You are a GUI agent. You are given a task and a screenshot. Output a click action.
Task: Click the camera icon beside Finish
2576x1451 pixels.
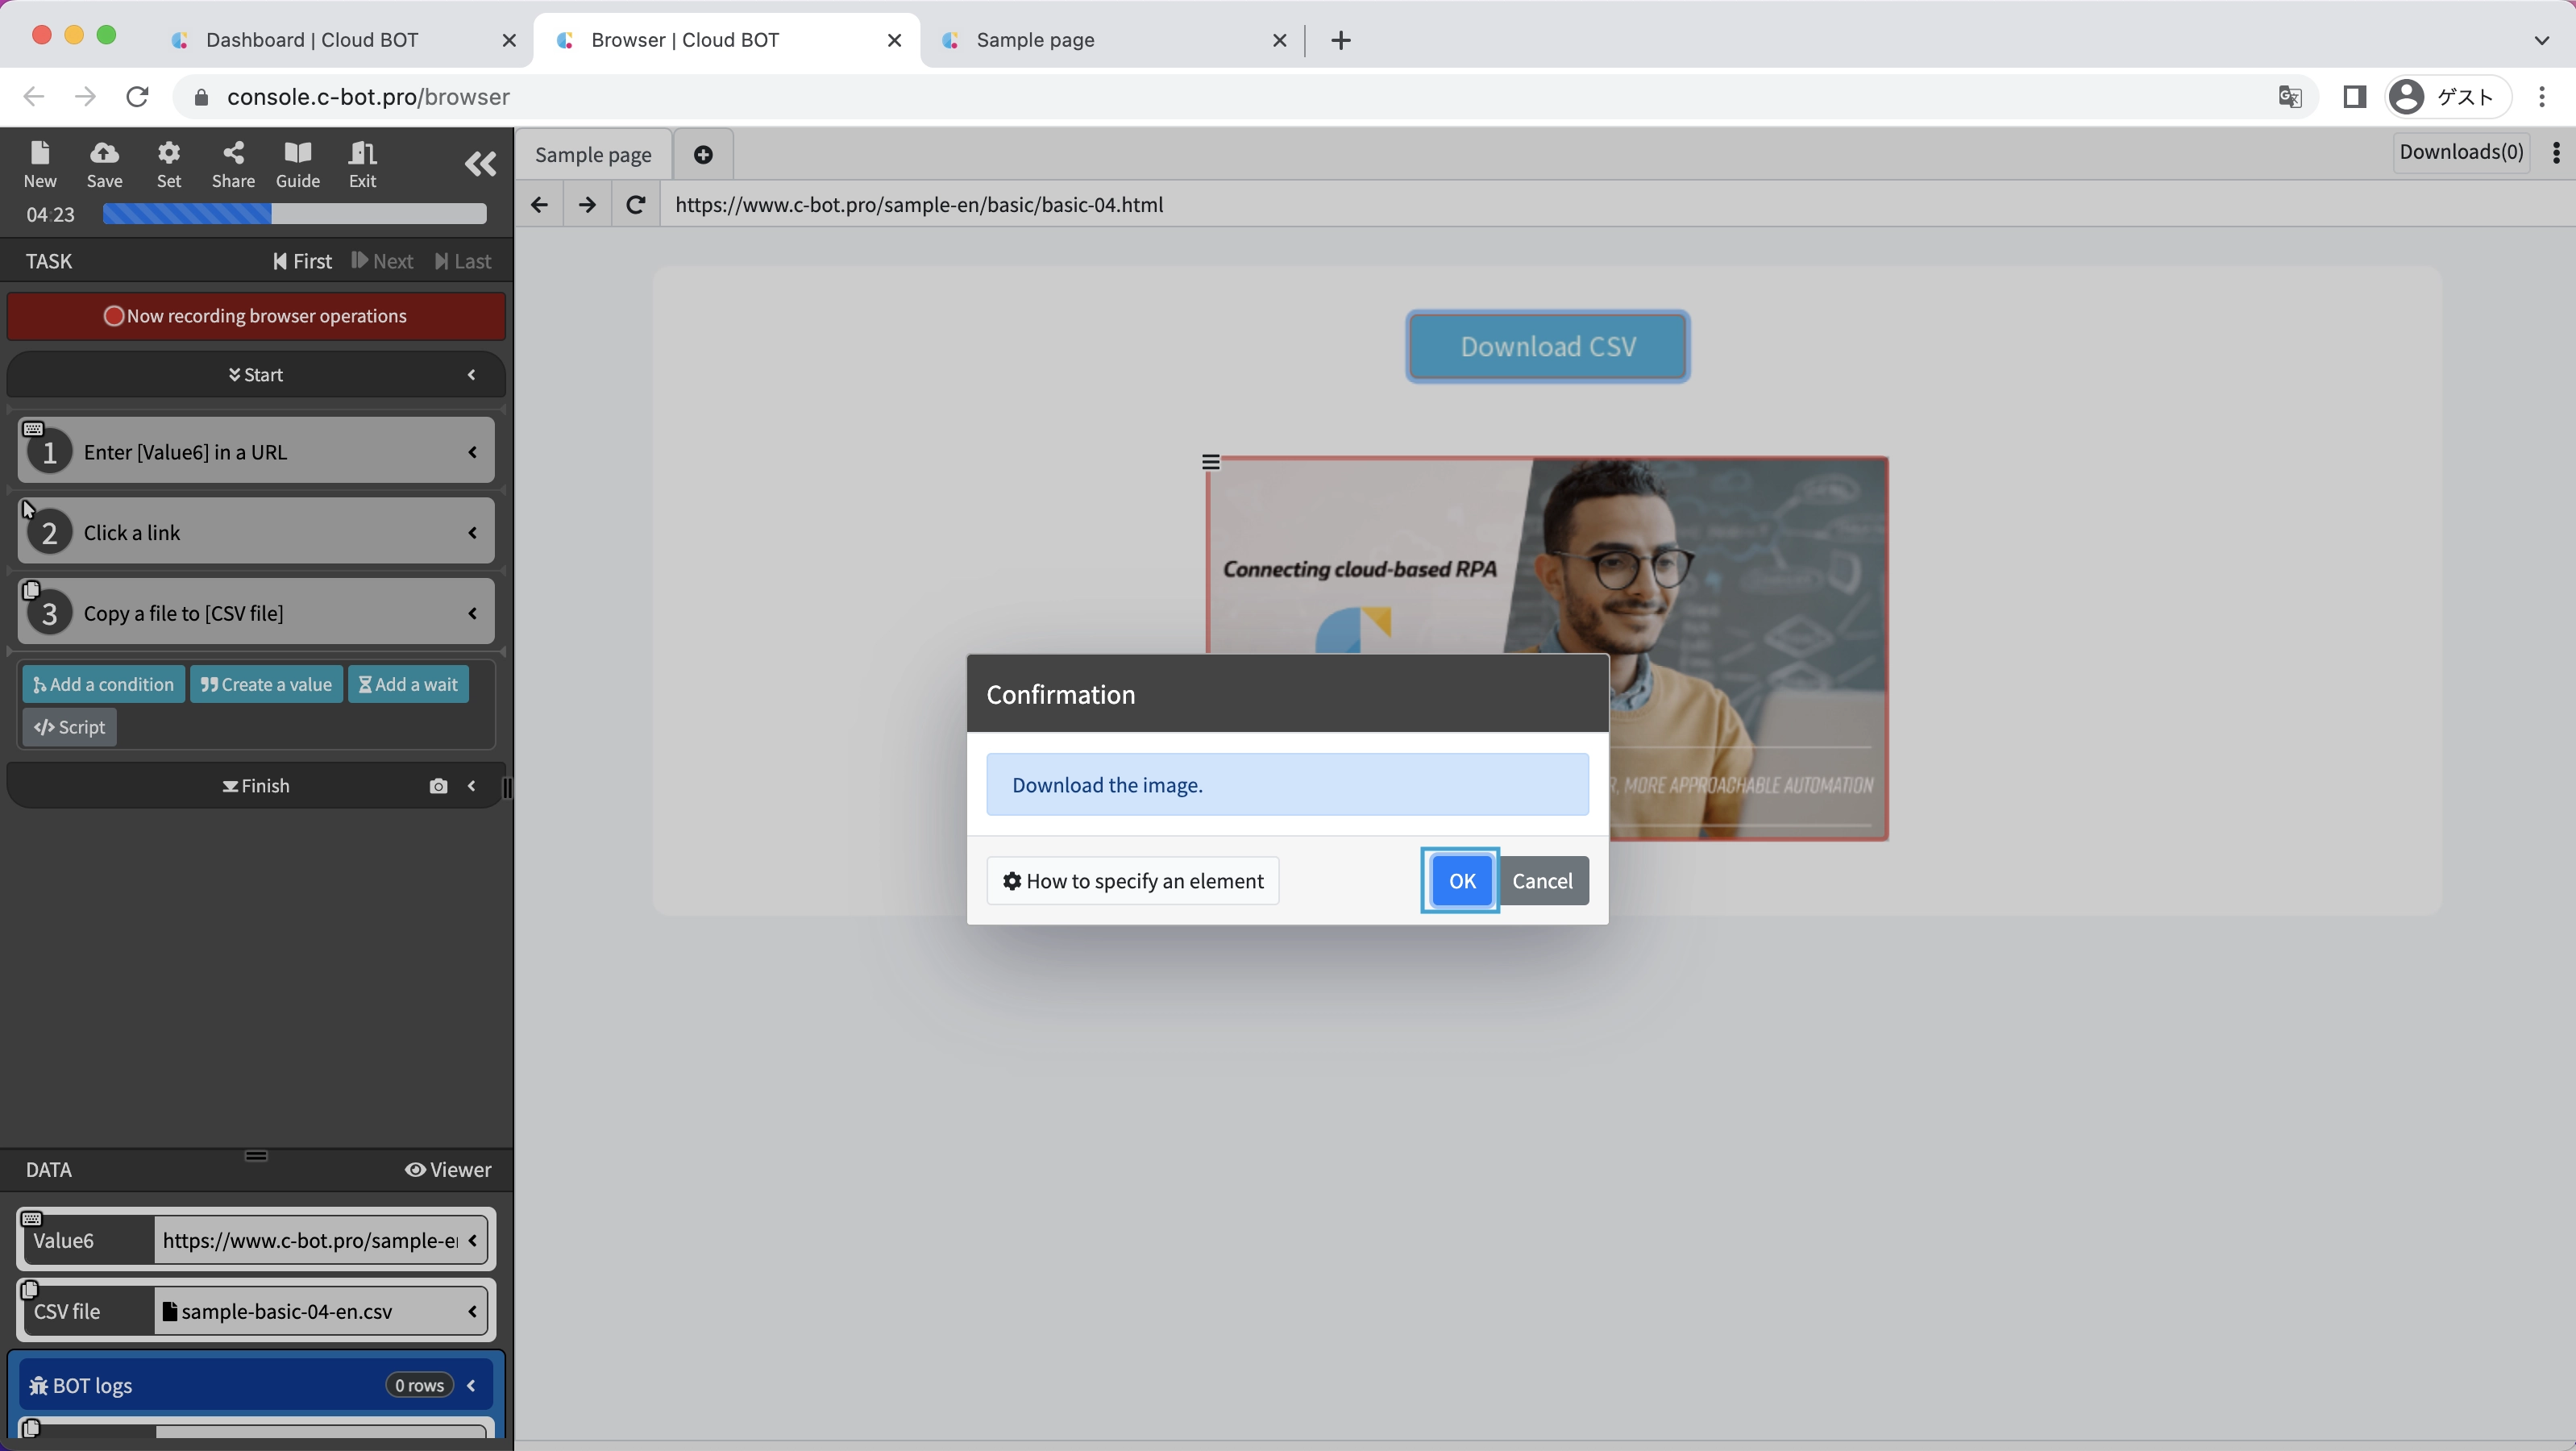(x=438, y=786)
